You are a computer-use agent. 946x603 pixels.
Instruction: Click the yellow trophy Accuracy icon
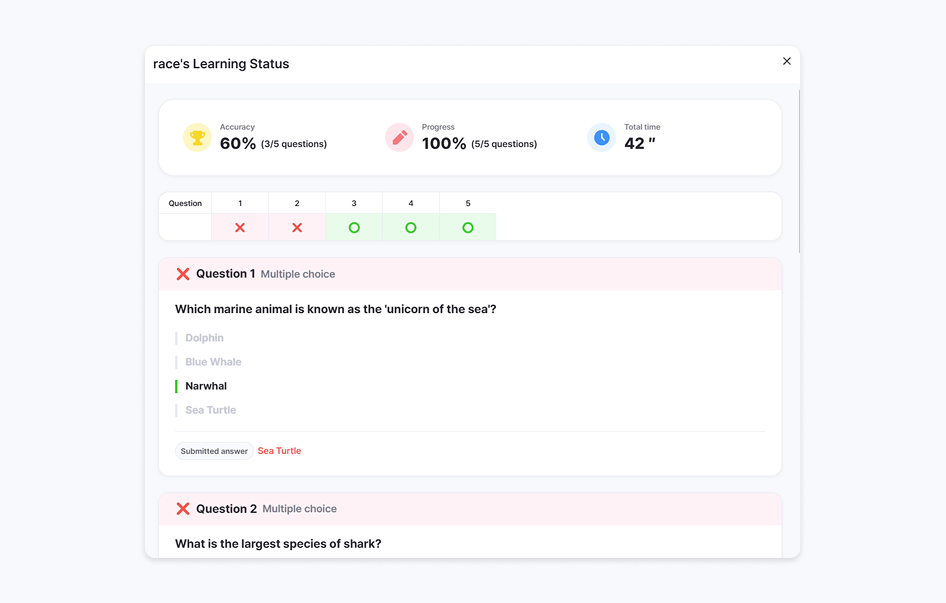pyautogui.click(x=197, y=138)
